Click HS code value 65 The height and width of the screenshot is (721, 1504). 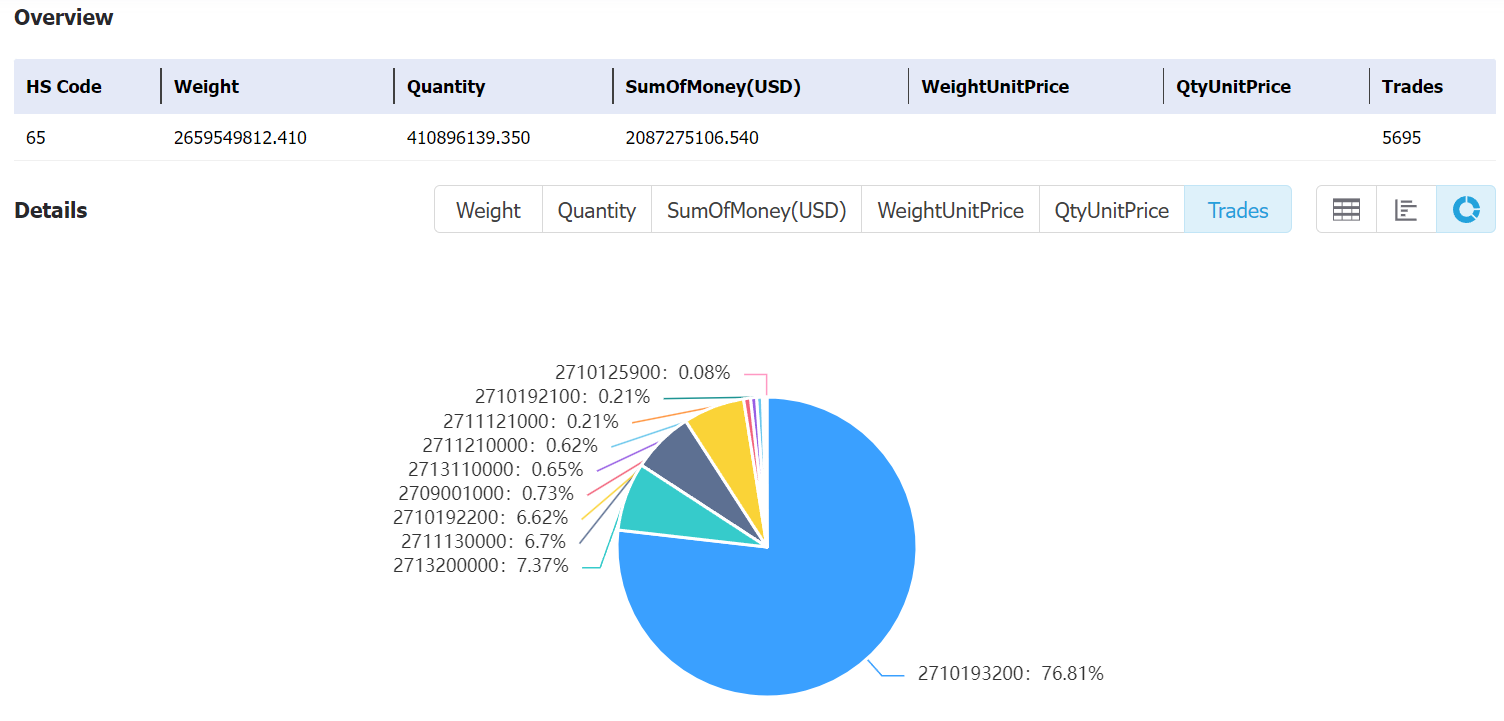(x=36, y=138)
